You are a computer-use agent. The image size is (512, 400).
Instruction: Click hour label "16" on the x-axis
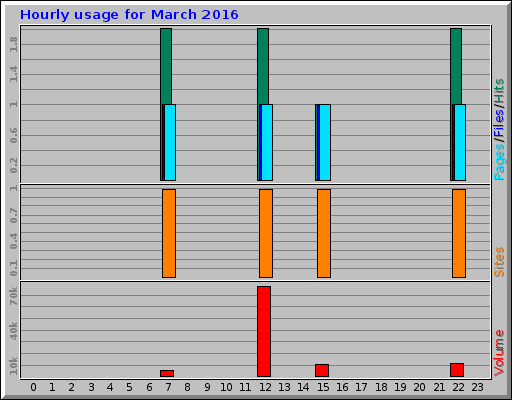(x=342, y=387)
